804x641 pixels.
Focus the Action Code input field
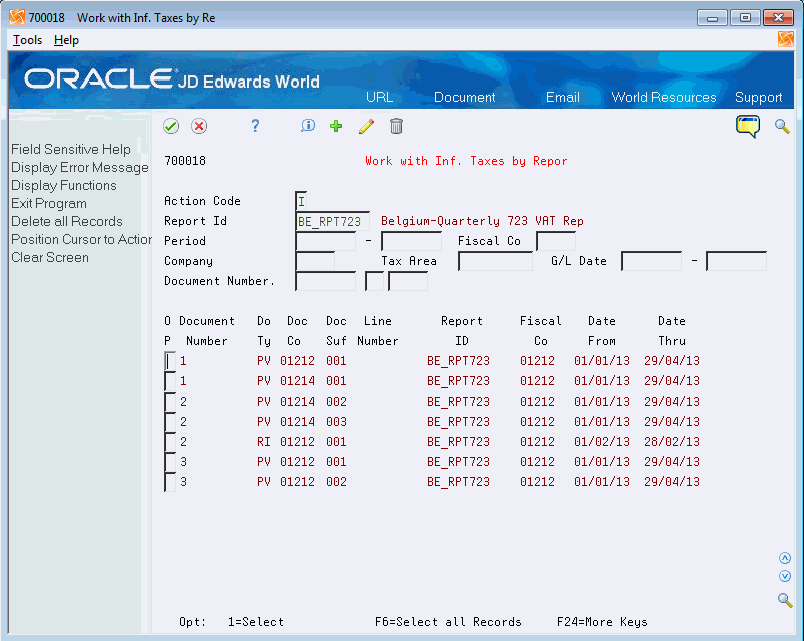(x=302, y=201)
